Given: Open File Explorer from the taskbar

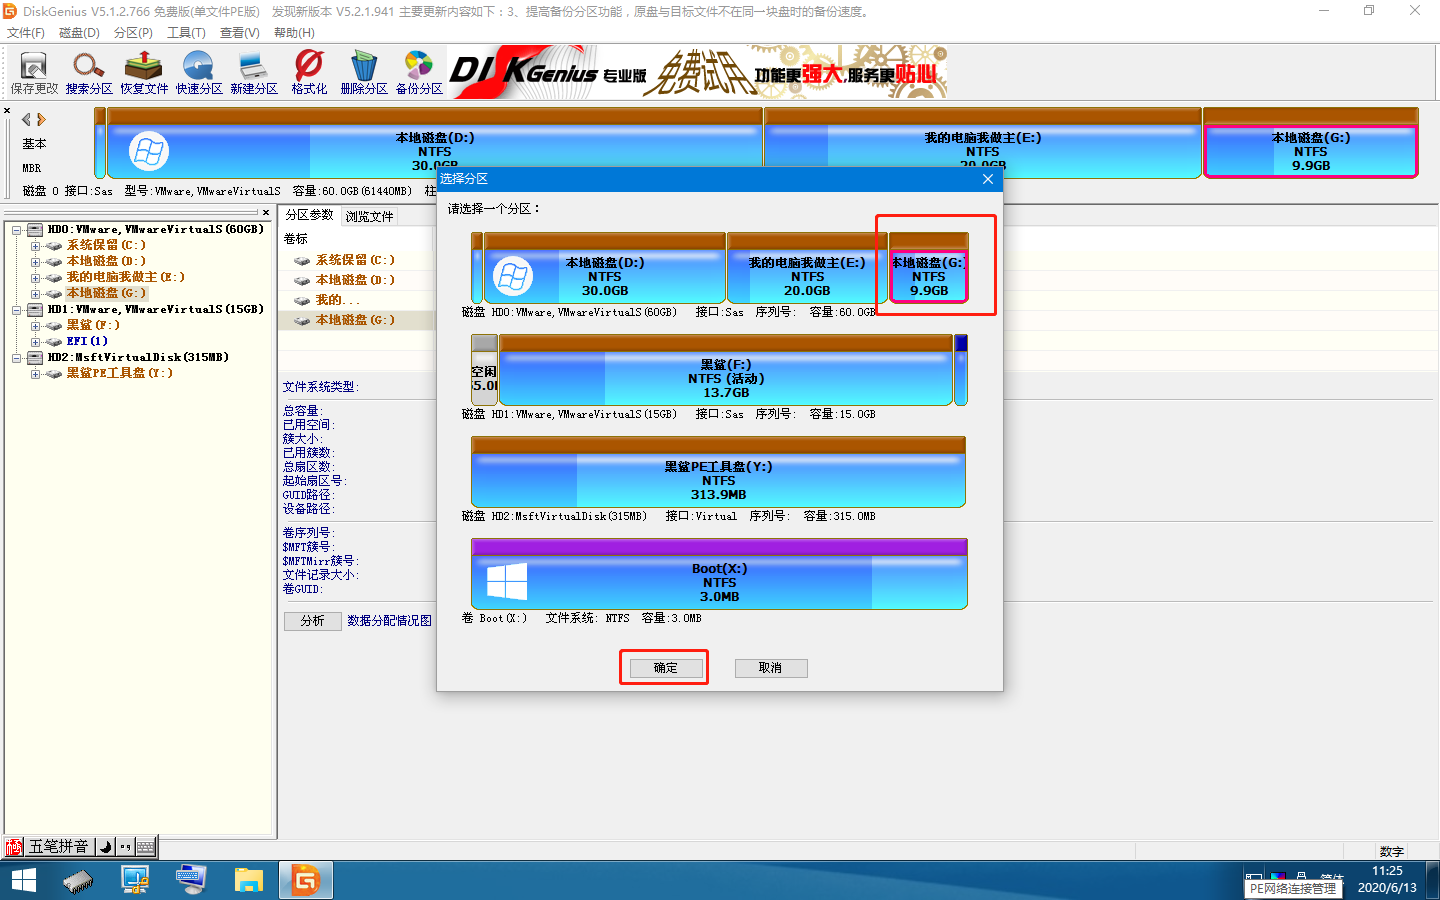Looking at the screenshot, I should coord(248,880).
